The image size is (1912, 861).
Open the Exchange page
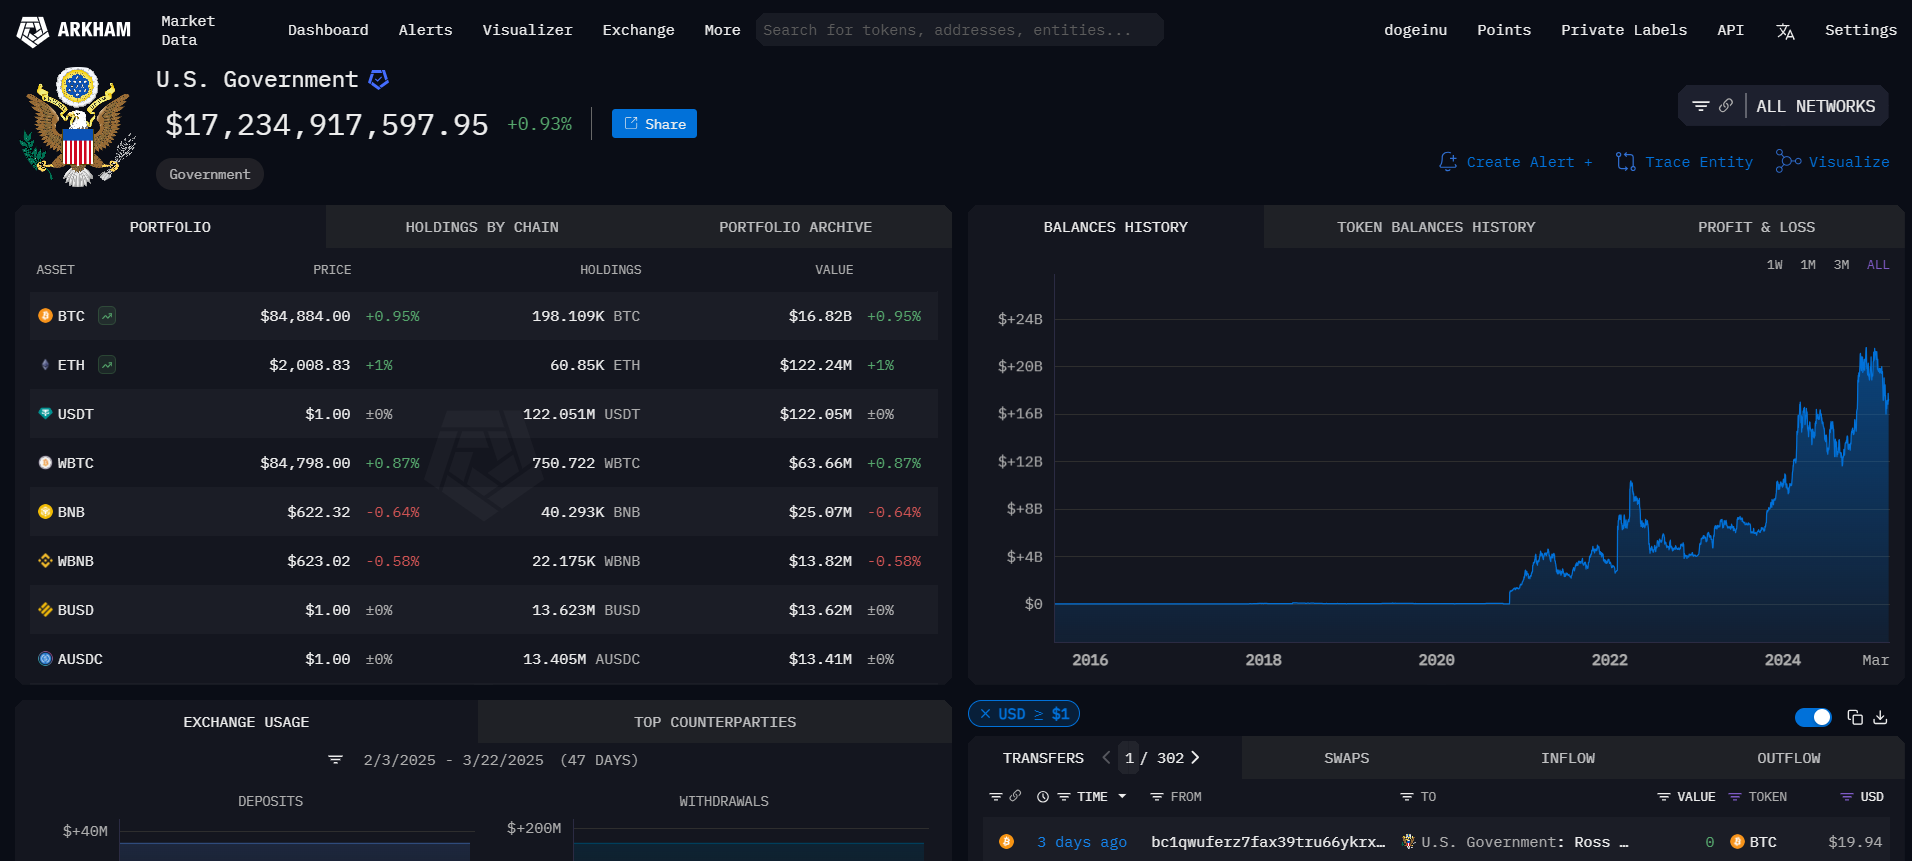tap(638, 30)
